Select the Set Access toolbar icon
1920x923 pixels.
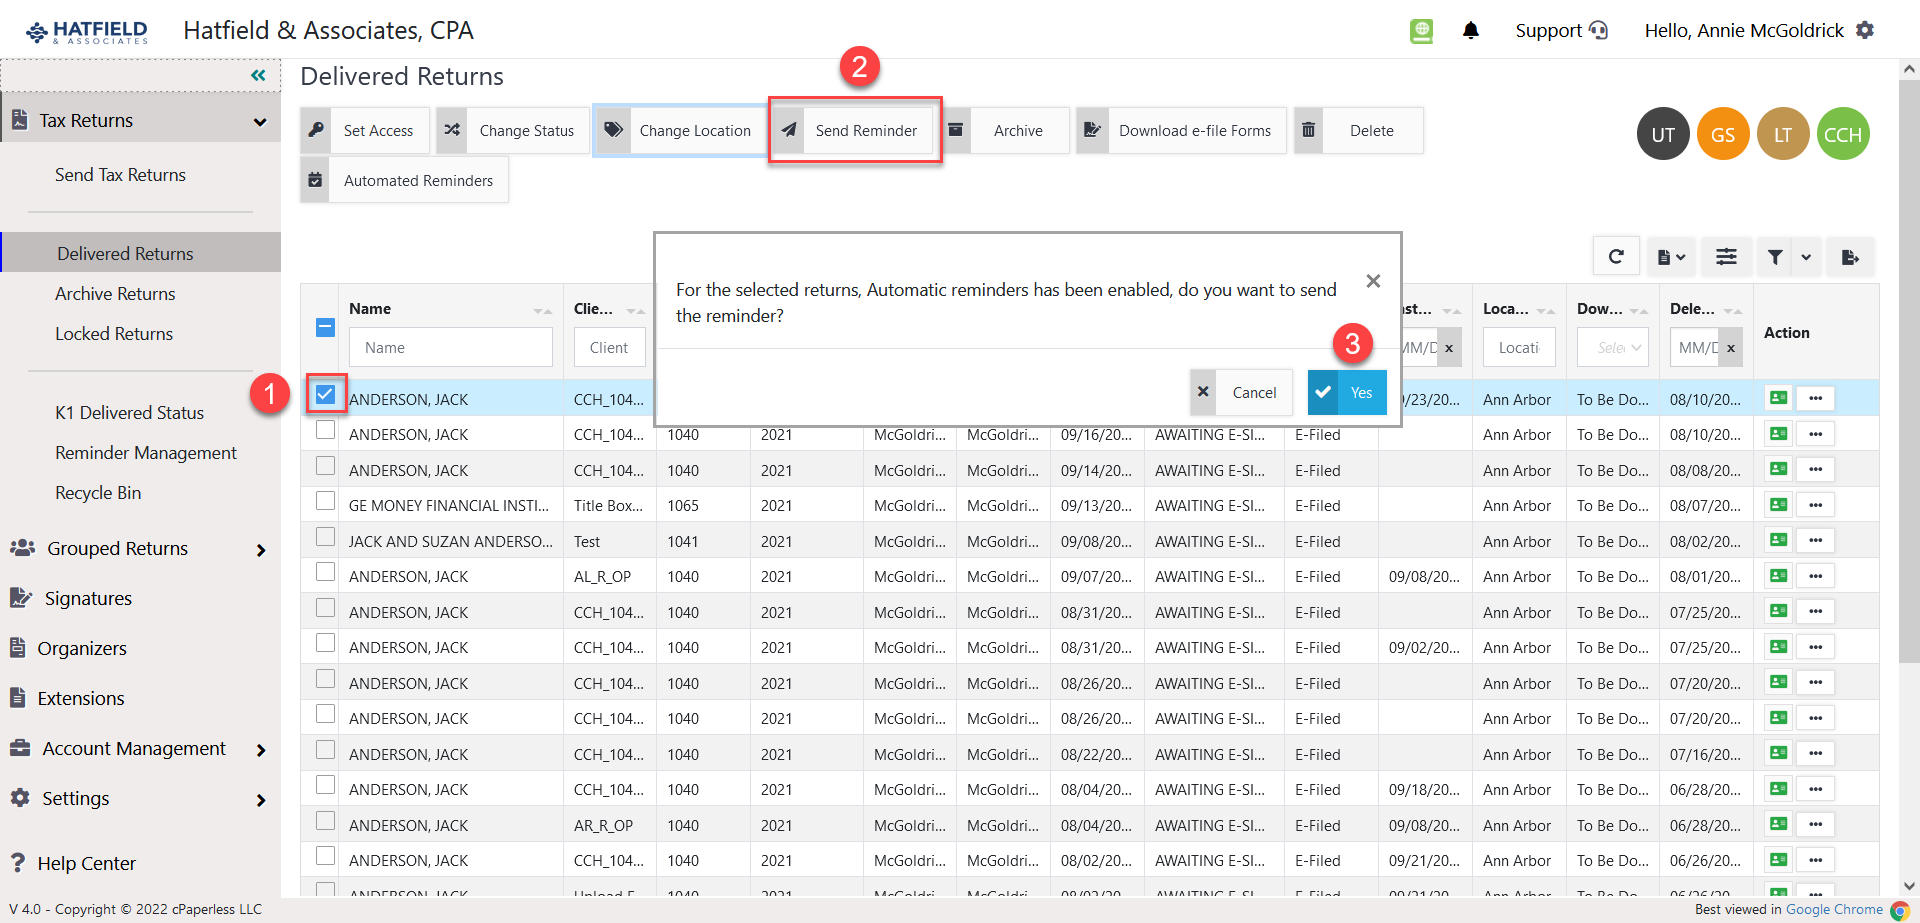click(x=317, y=130)
